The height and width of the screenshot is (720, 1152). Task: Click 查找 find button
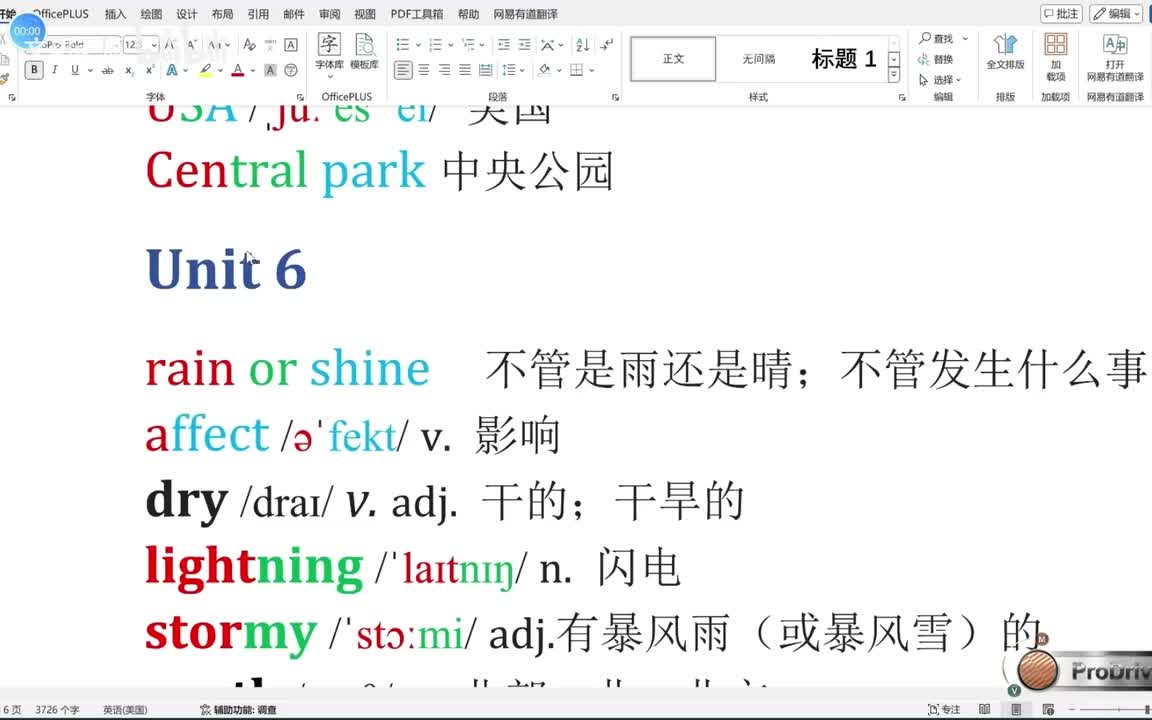coord(937,38)
